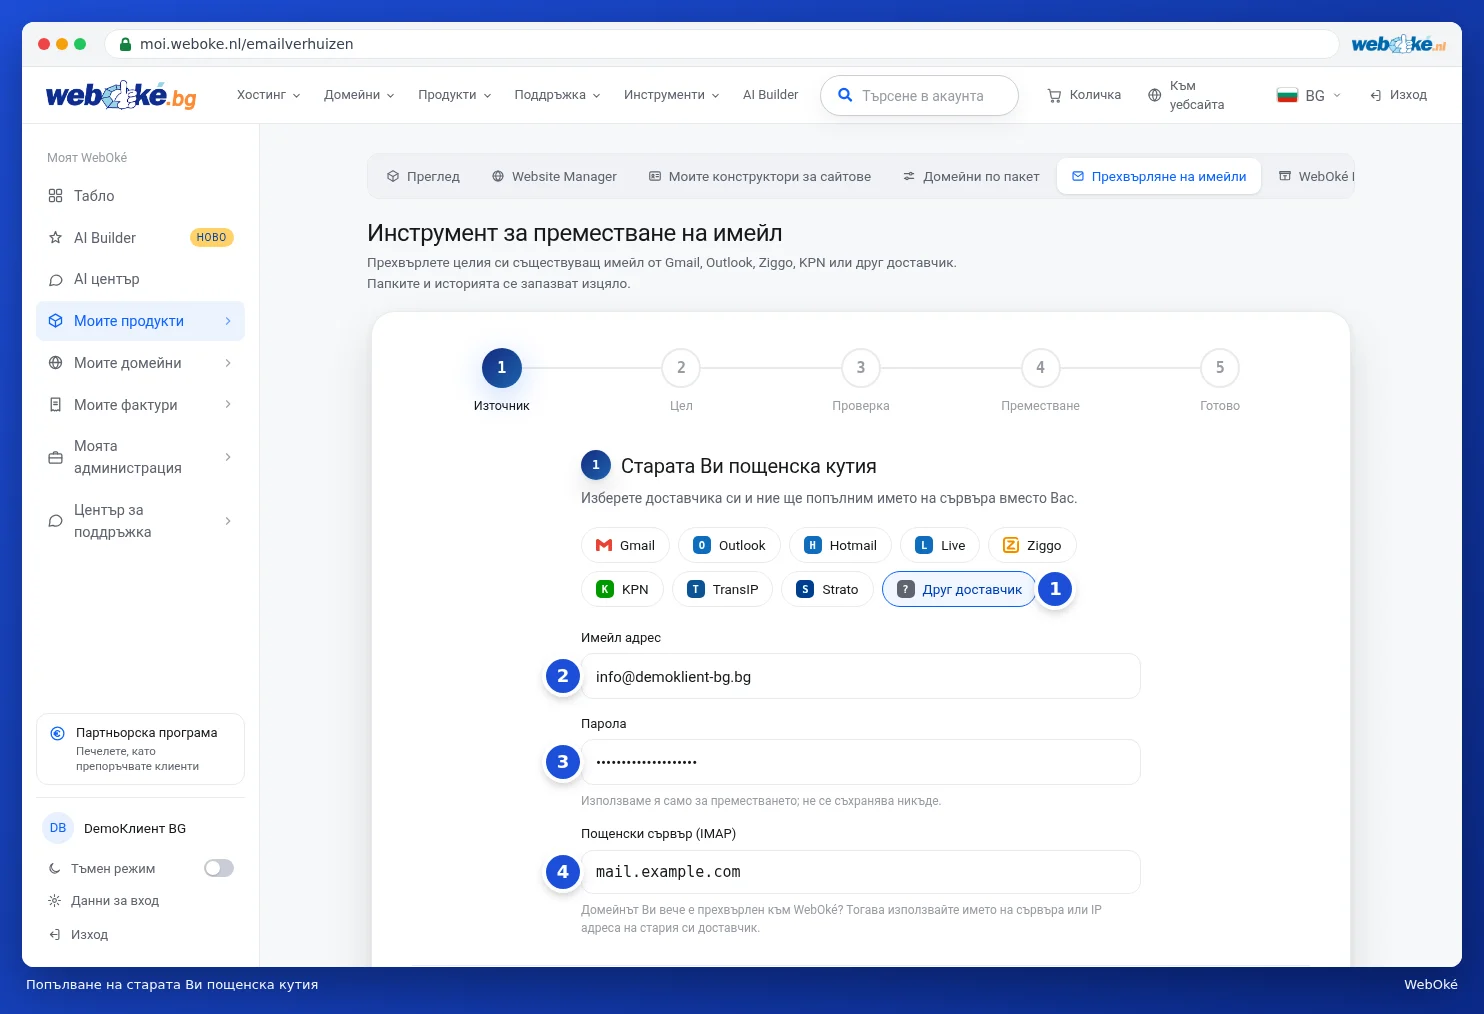Expand the Домейни navigation menu

359,95
